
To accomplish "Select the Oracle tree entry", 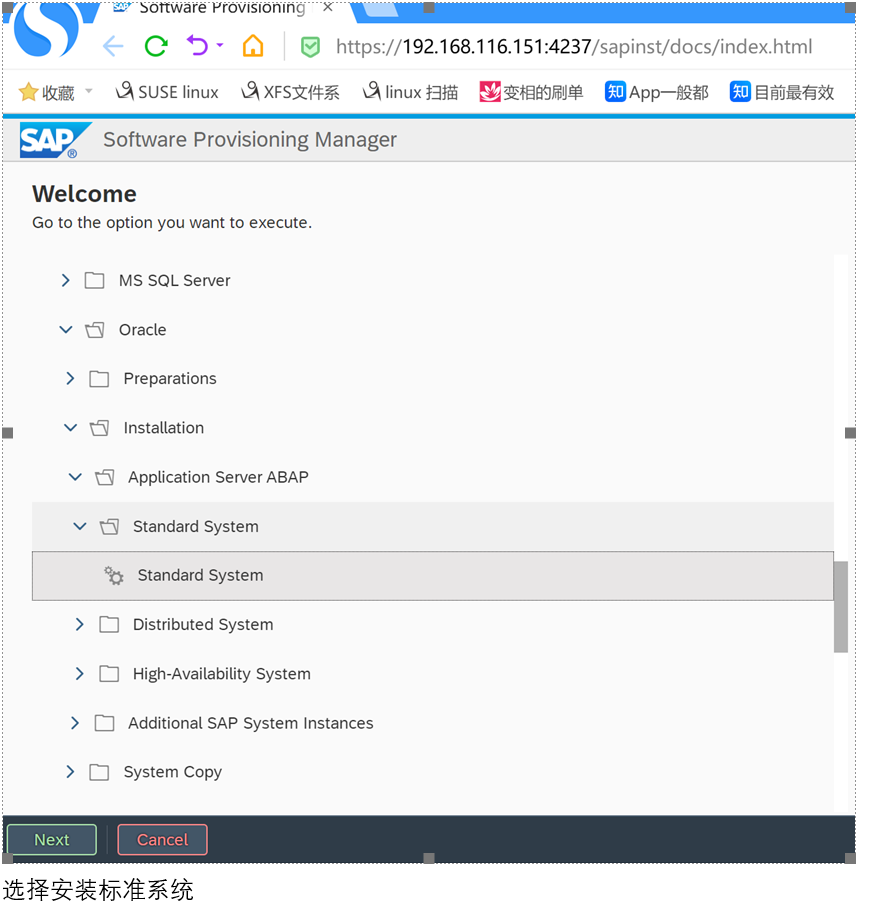I will click(x=142, y=330).
